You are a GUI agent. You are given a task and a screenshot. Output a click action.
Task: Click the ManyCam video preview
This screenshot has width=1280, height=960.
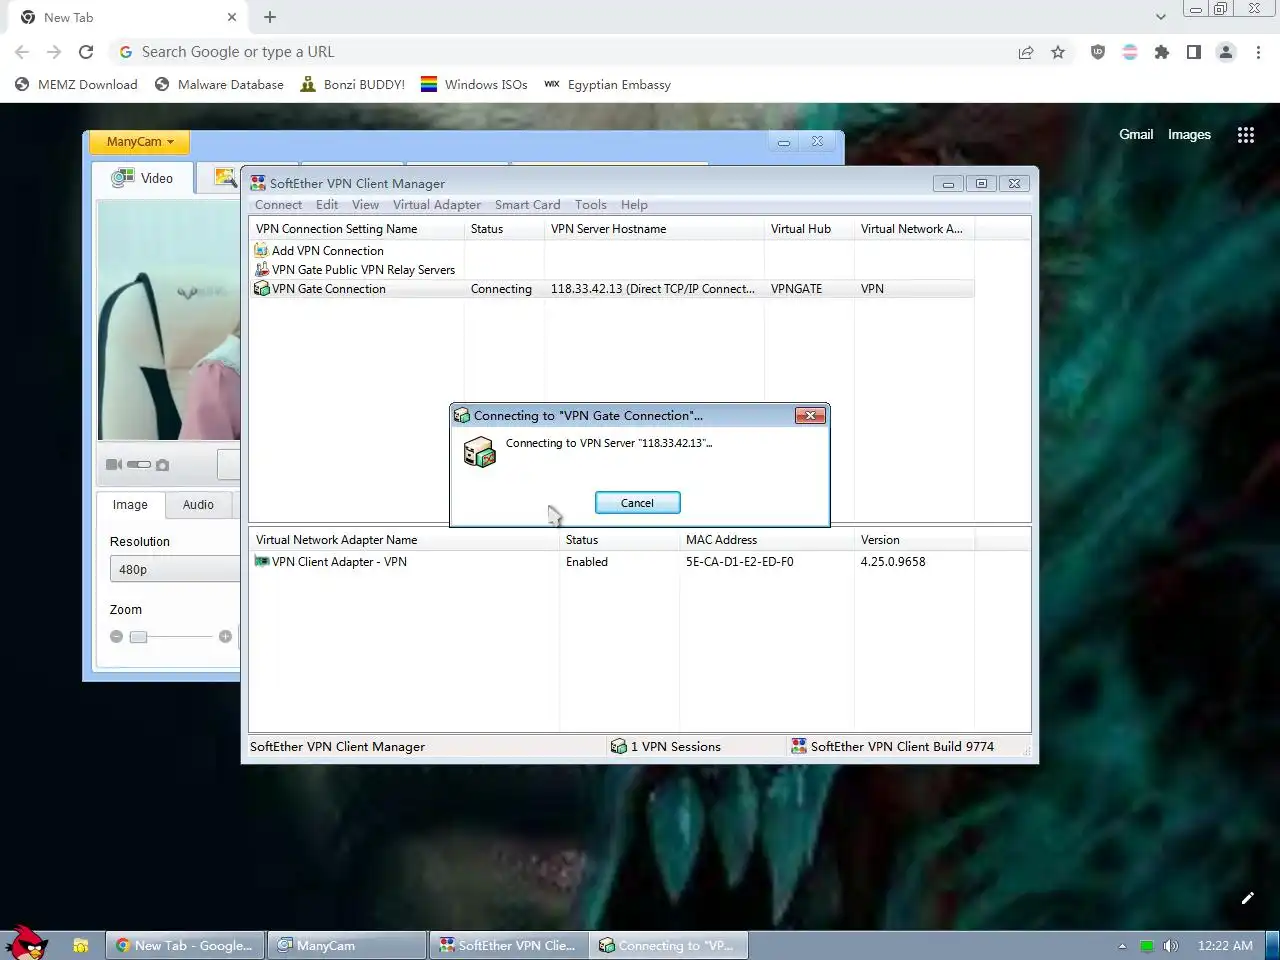coord(168,320)
